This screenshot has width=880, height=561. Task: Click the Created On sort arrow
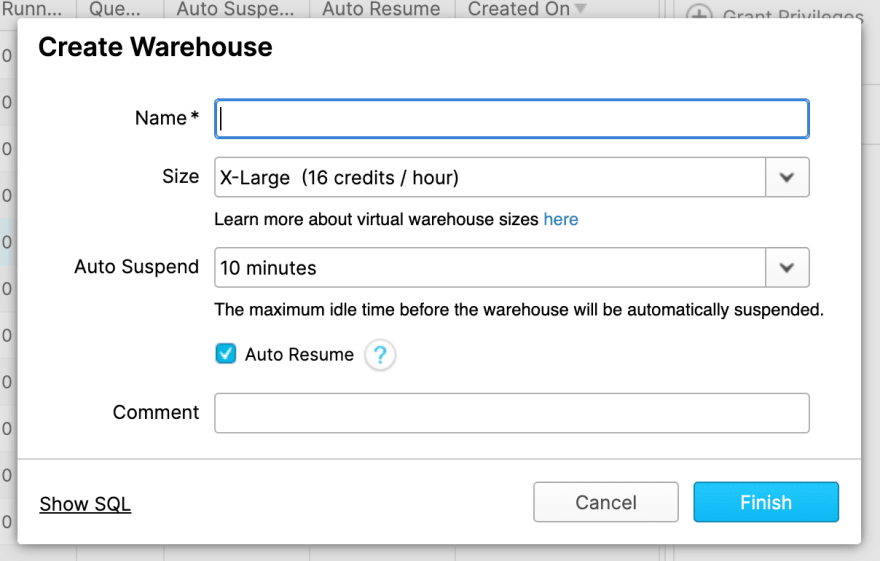point(581,9)
